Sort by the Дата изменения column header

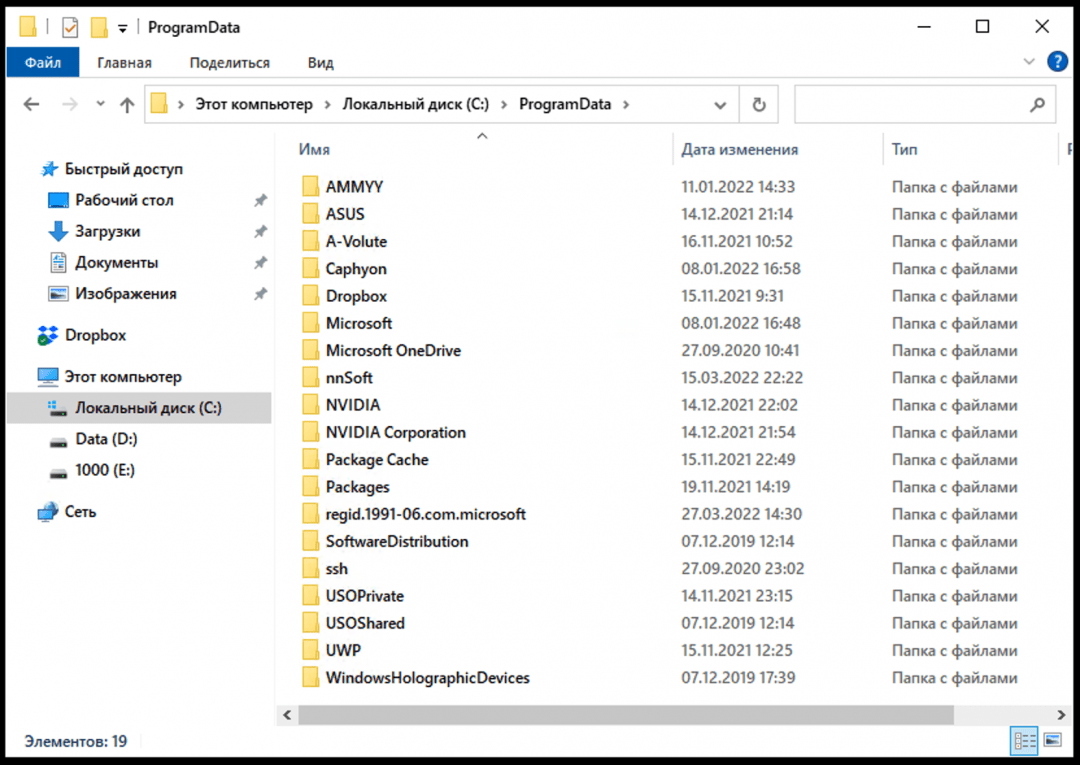(x=739, y=149)
